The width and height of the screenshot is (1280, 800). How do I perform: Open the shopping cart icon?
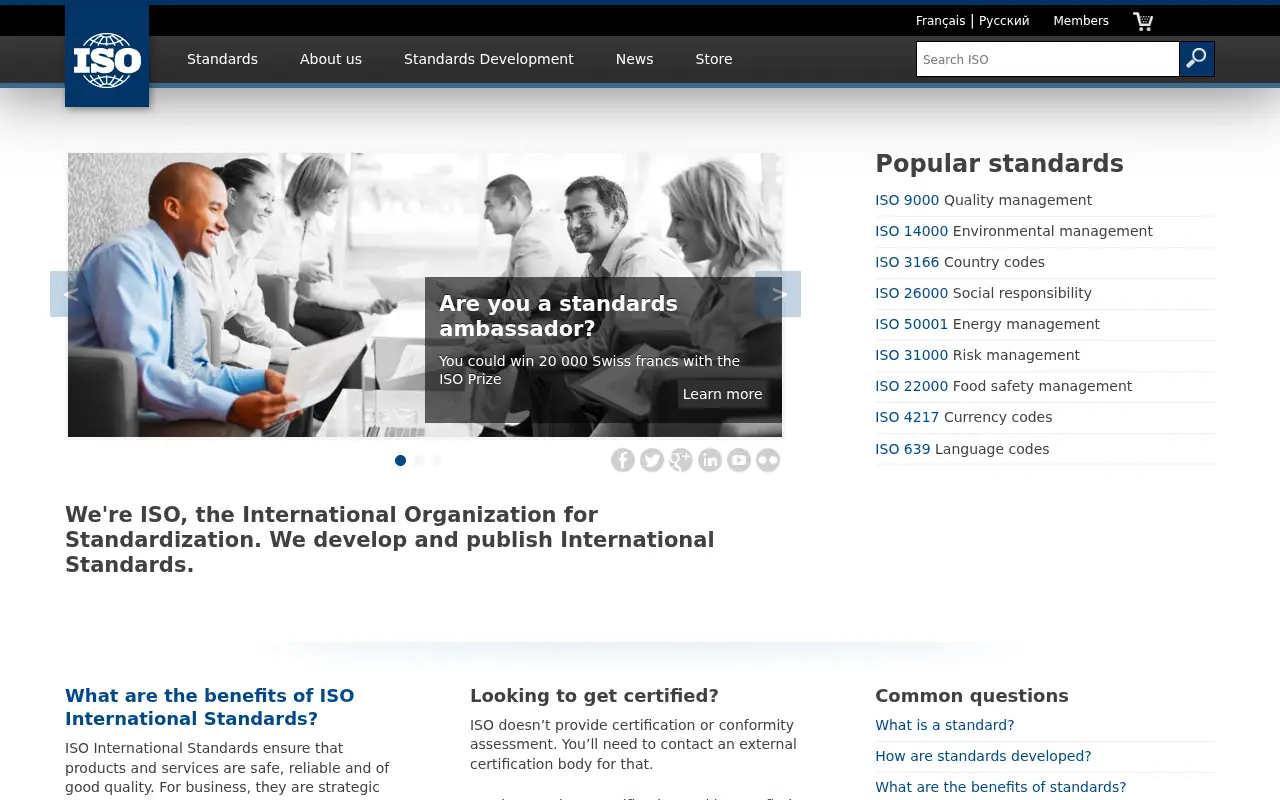click(x=1143, y=21)
